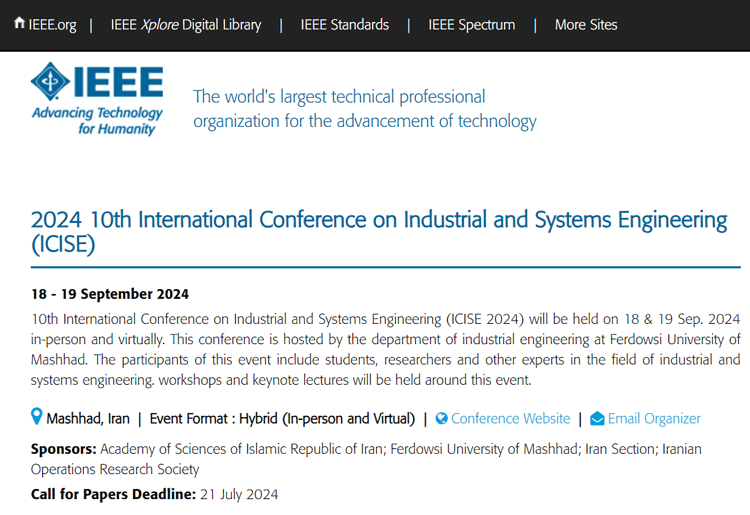
Task: Click the world's largest technical organization slogan
Action: tap(364, 109)
